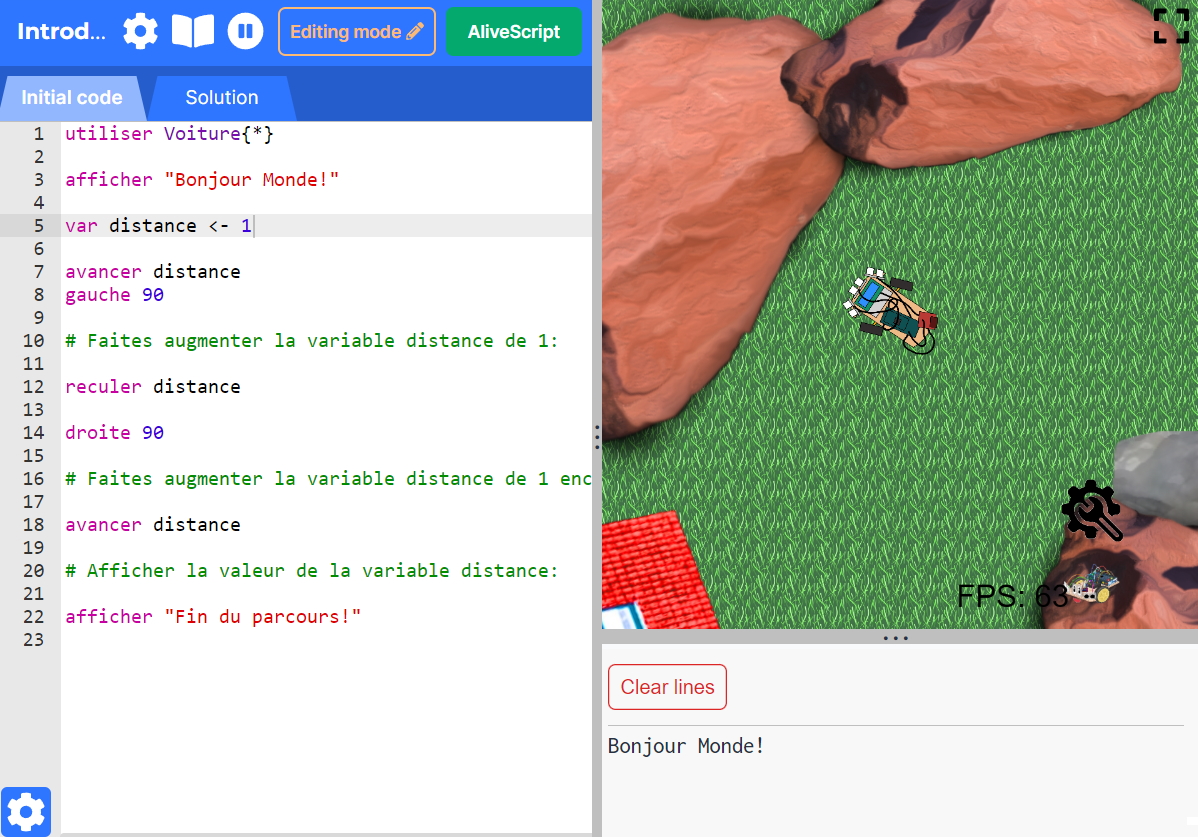The width and height of the screenshot is (1198, 837).
Task: Run the AliveScript button
Action: pyautogui.click(x=513, y=31)
